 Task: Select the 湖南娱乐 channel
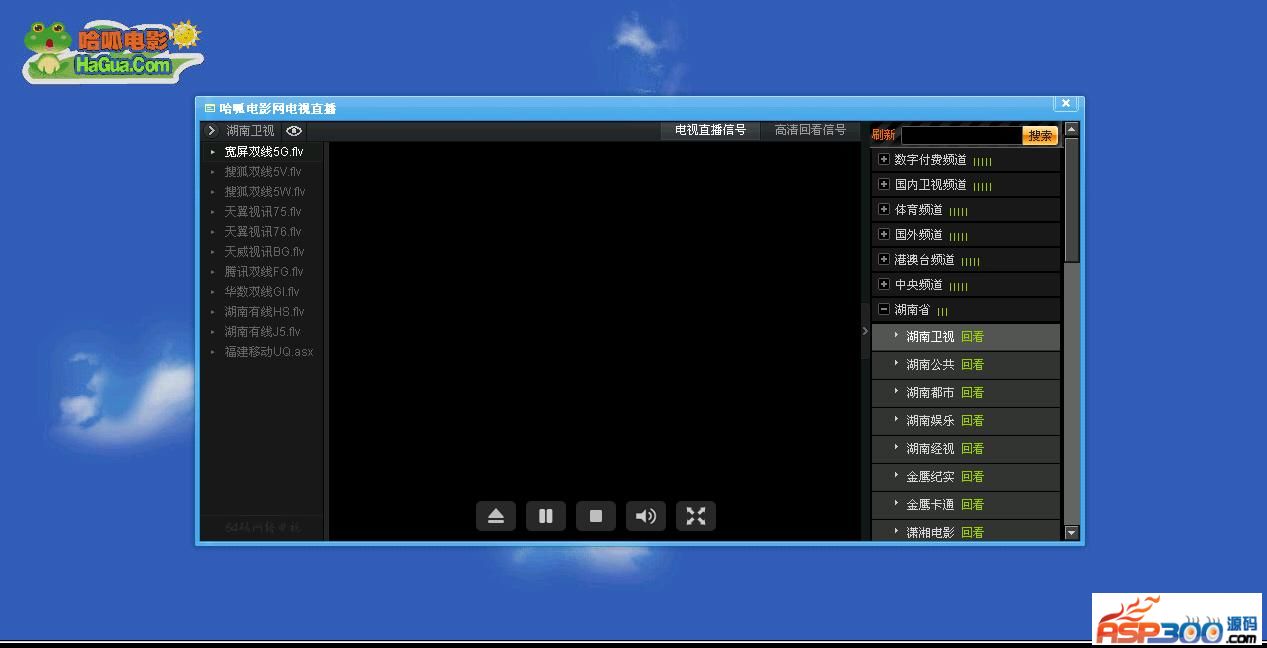click(x=930, y=421)
